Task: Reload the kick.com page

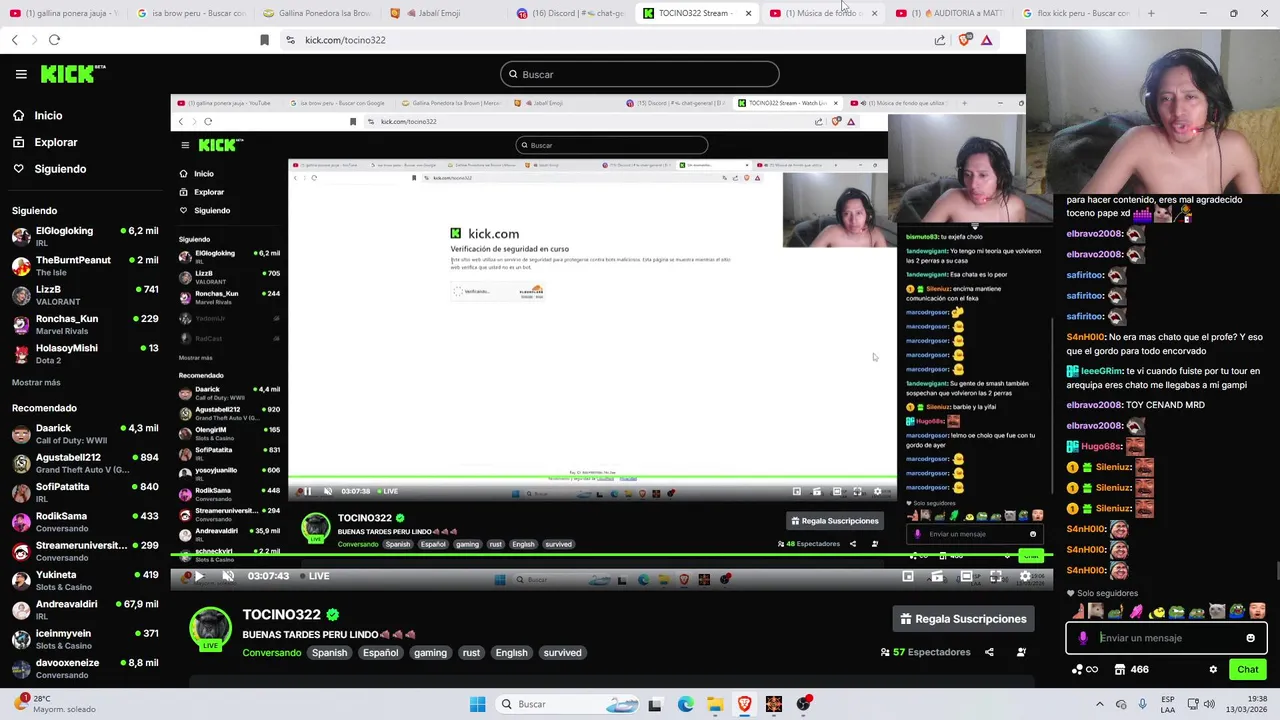Action: click(54, 40)
